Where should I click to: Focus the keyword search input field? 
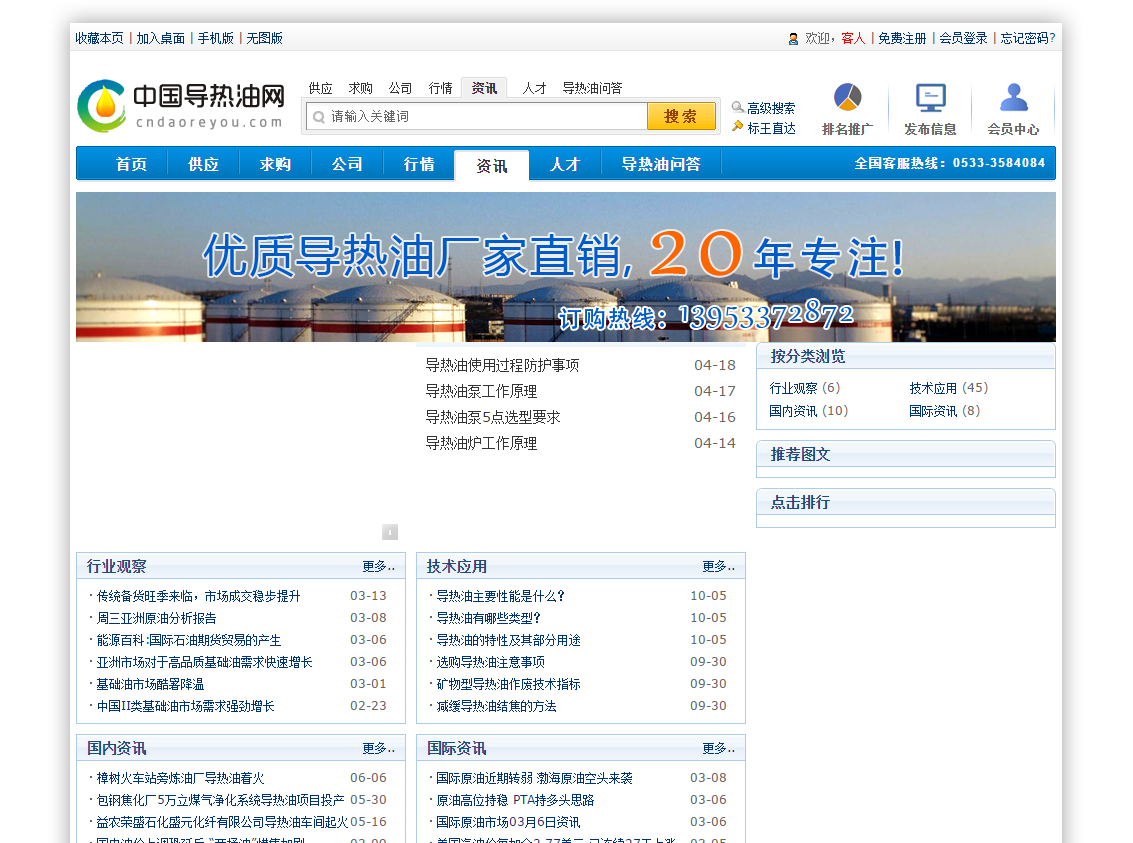tap(477, 116)
